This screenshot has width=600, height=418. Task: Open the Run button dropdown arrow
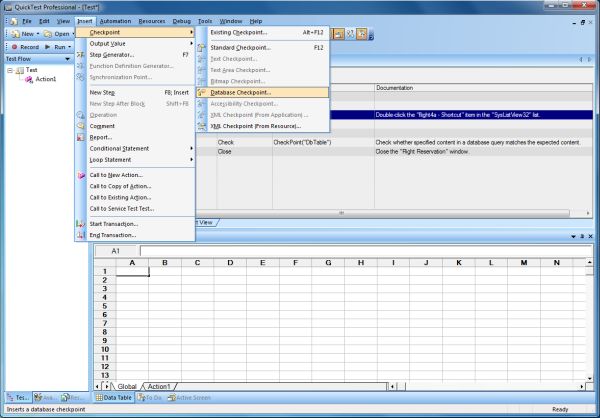click(70, 47)
